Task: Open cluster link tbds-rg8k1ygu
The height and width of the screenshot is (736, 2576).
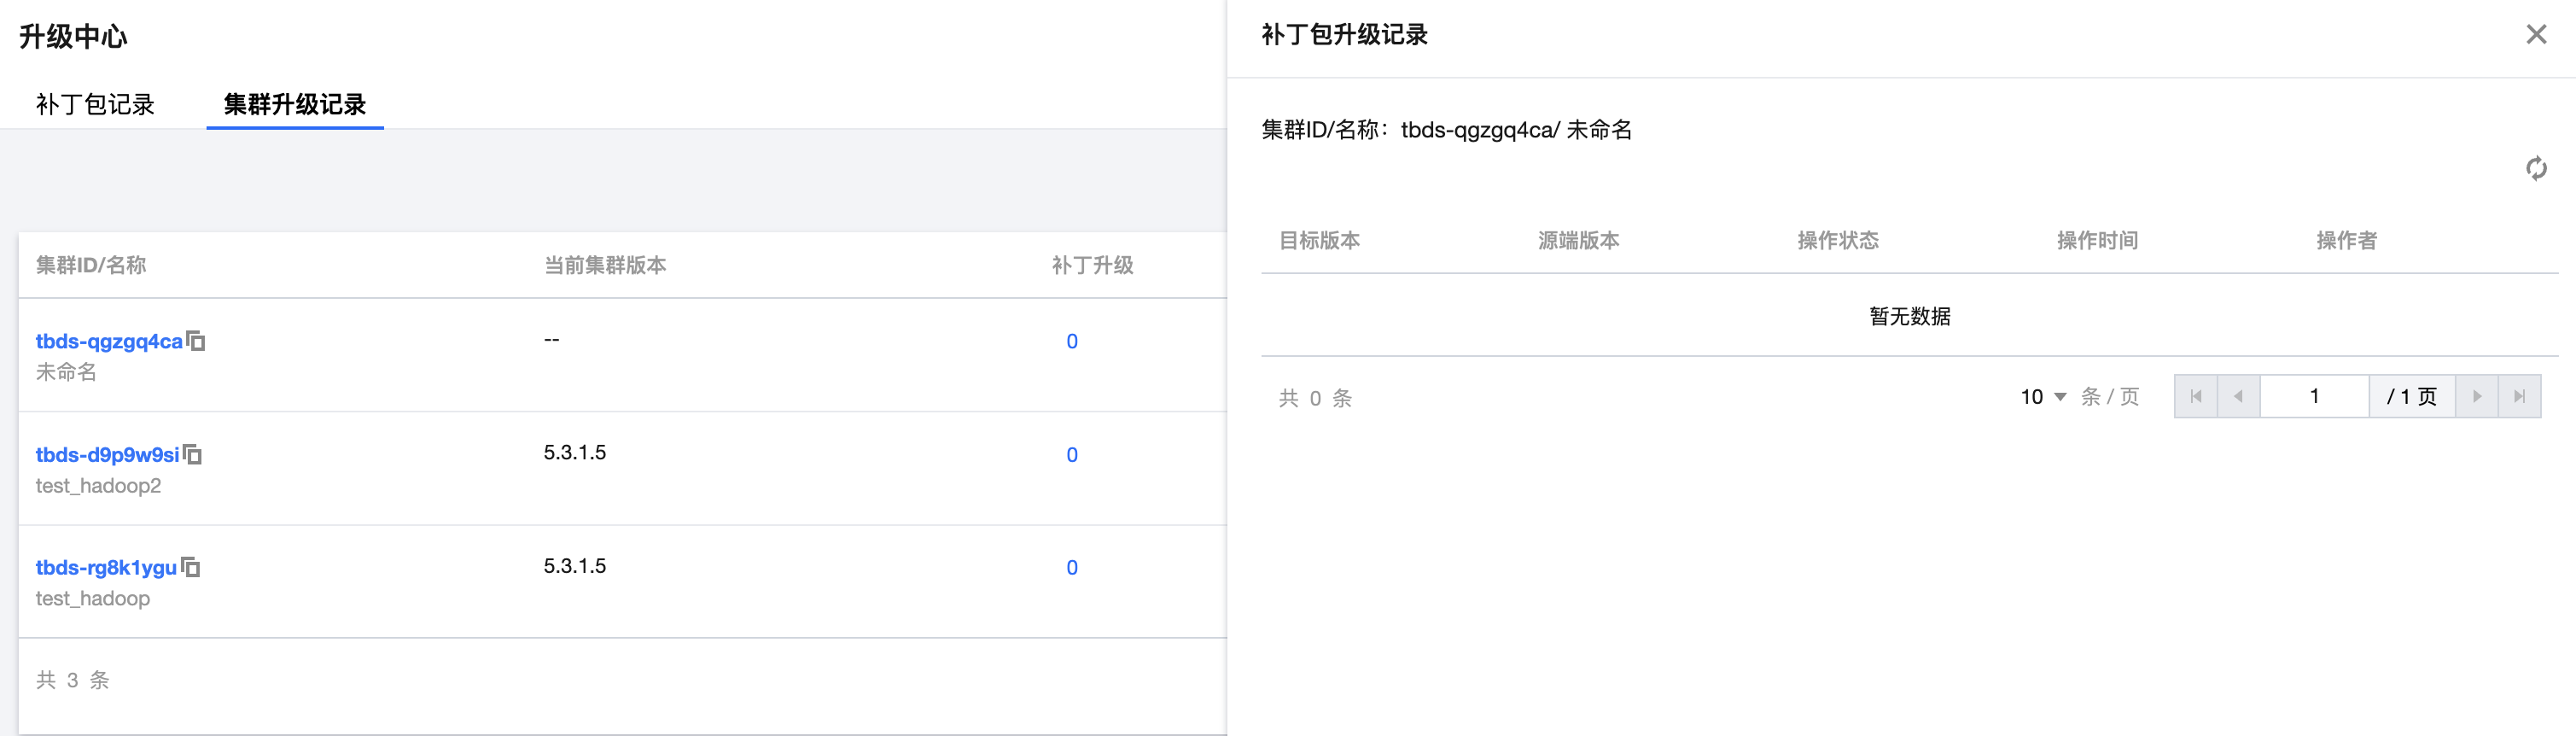Action: click(106, 568)
